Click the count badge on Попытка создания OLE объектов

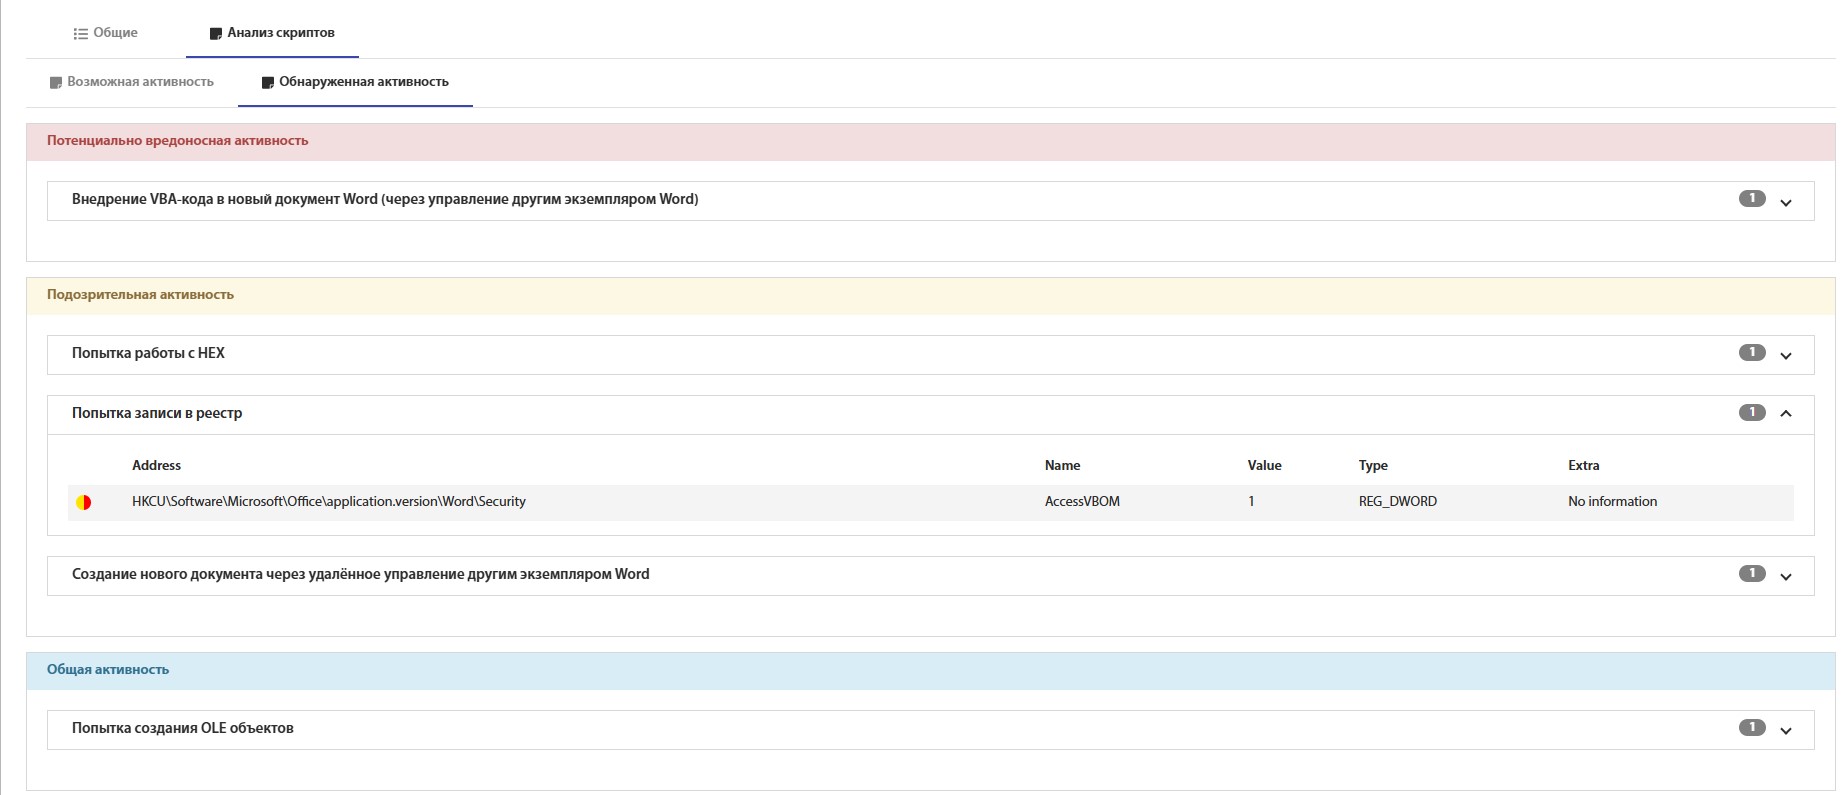(1751, 728)
